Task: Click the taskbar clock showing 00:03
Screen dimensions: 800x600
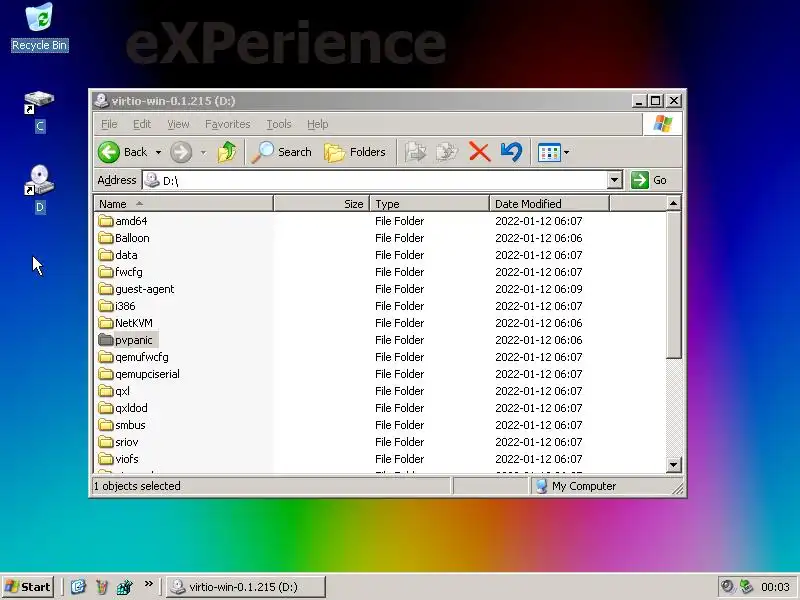Action: click(775, 587)
